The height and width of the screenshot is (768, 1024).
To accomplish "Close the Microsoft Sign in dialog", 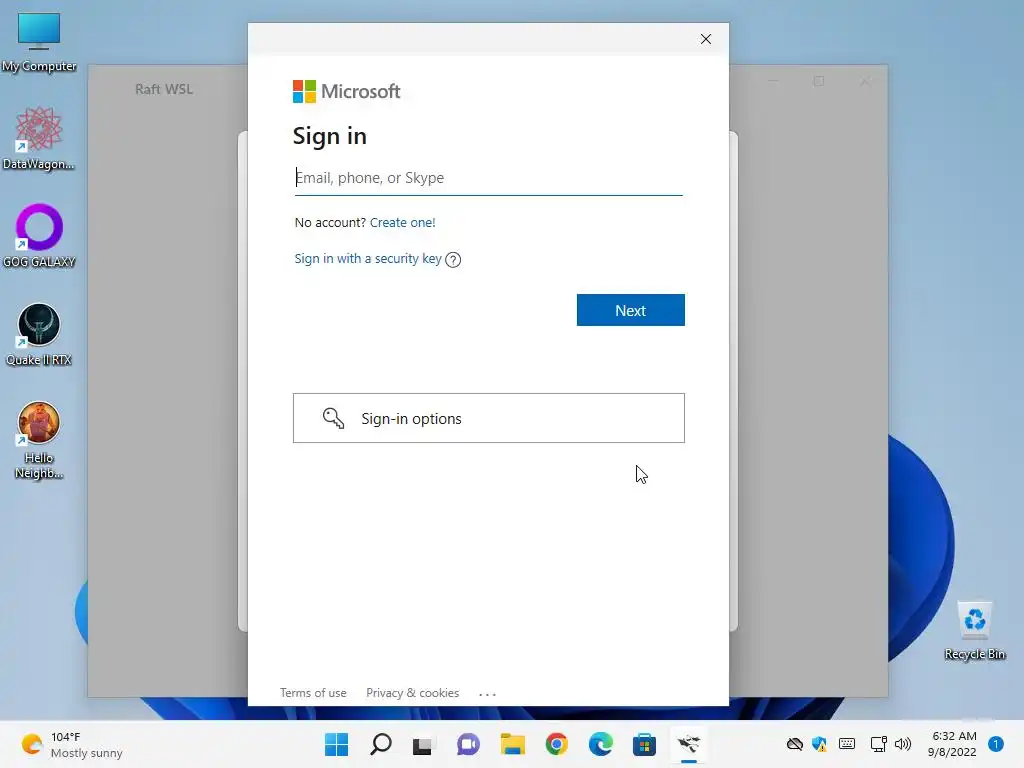I will pyautogui.click(x=706, y=39).
